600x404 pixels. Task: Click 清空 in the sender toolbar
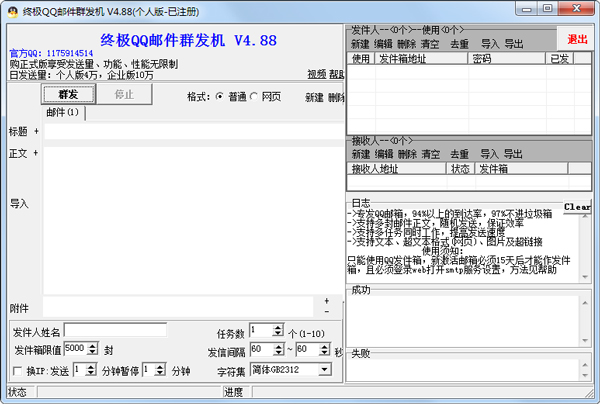coord(430,44)
